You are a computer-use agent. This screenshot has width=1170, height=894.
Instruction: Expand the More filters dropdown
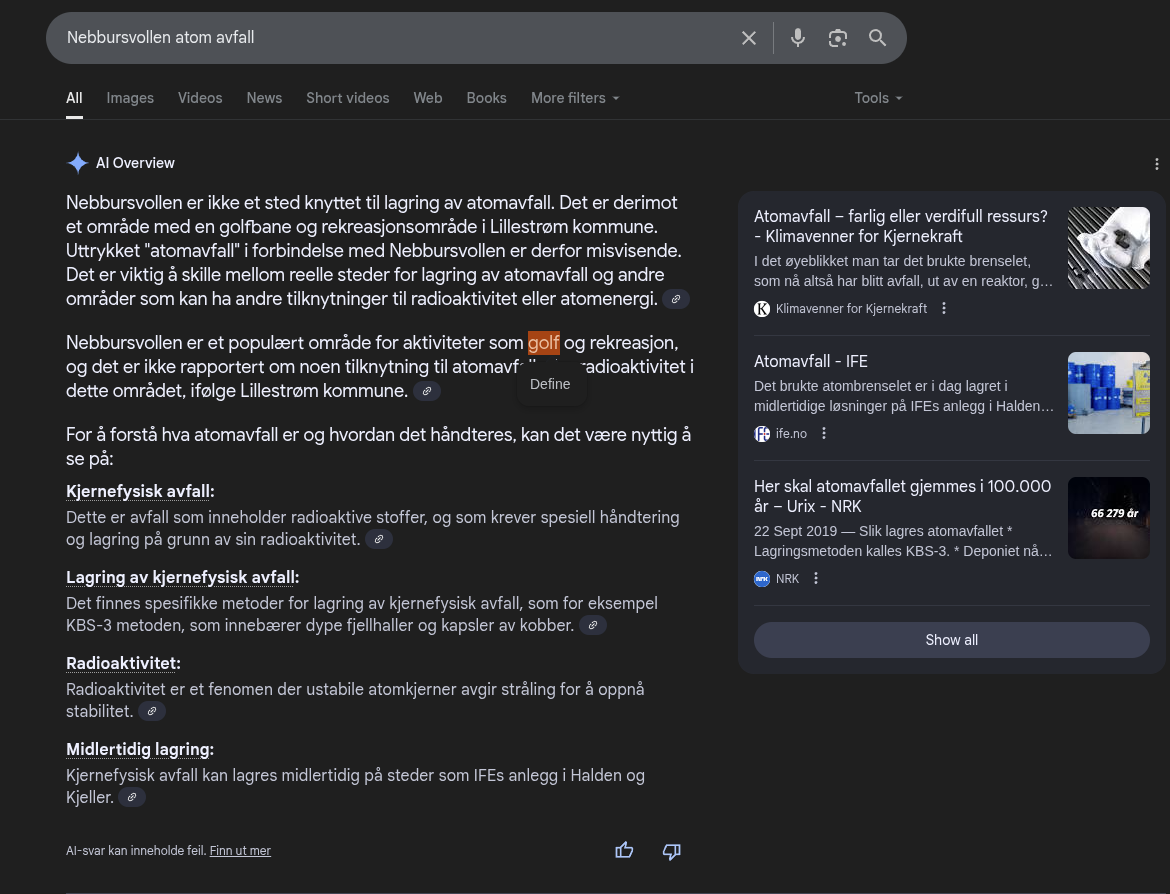tap(575, 98)
